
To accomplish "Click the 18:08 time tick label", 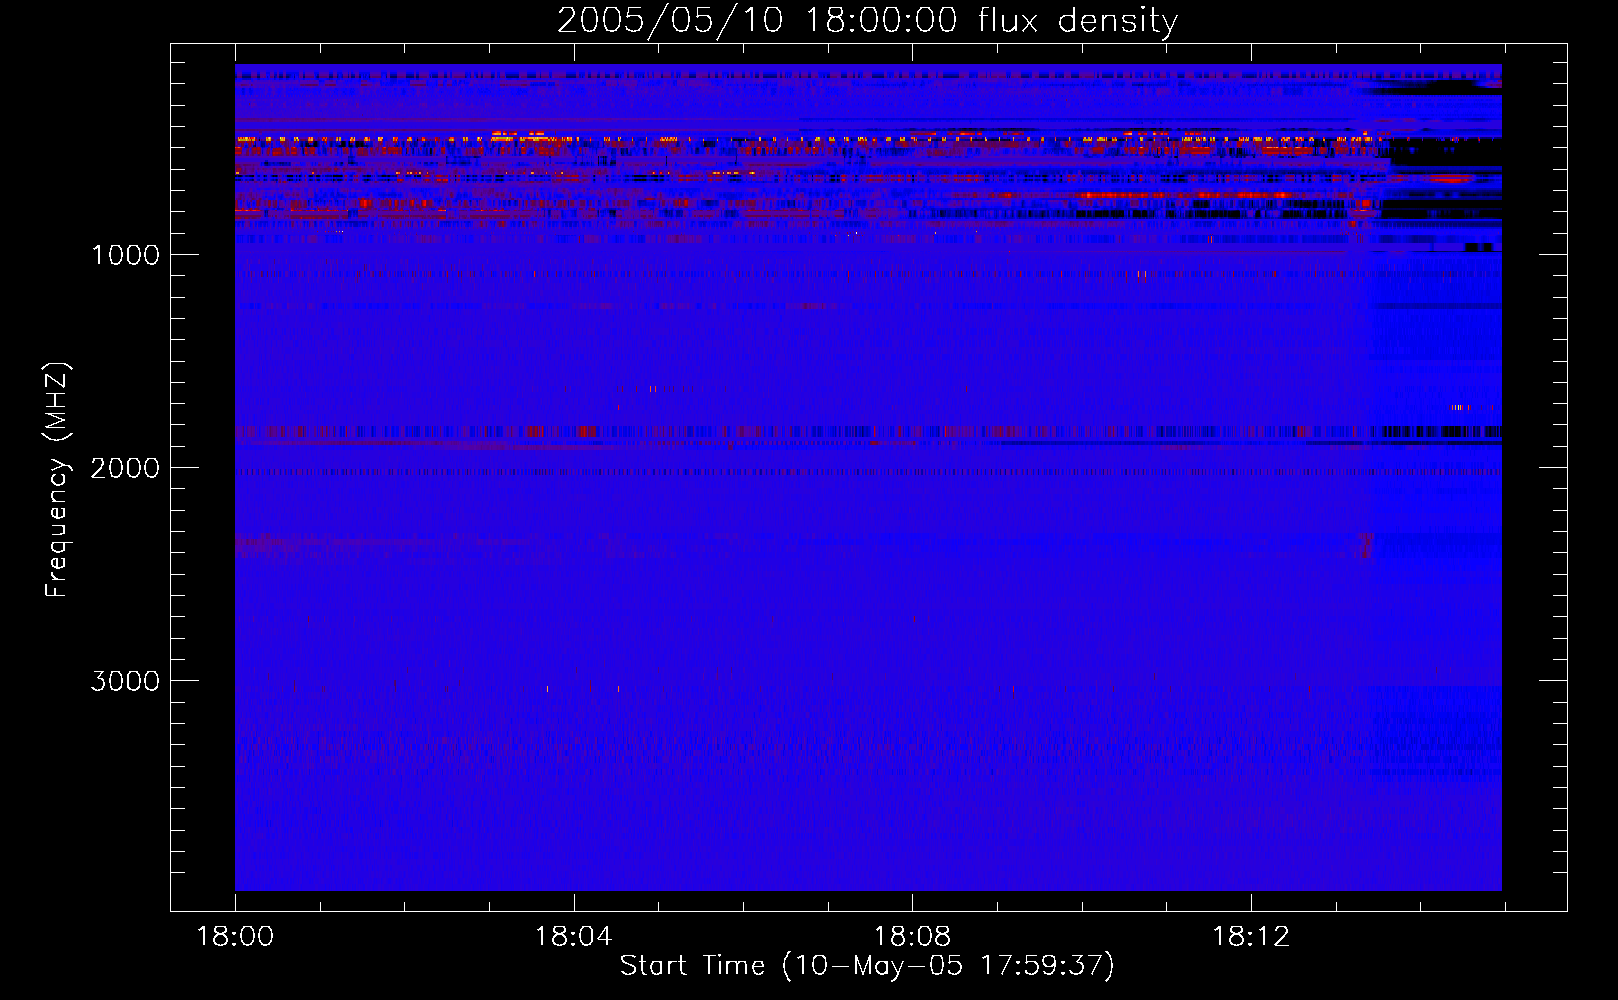I will click(x=912, y=937).
